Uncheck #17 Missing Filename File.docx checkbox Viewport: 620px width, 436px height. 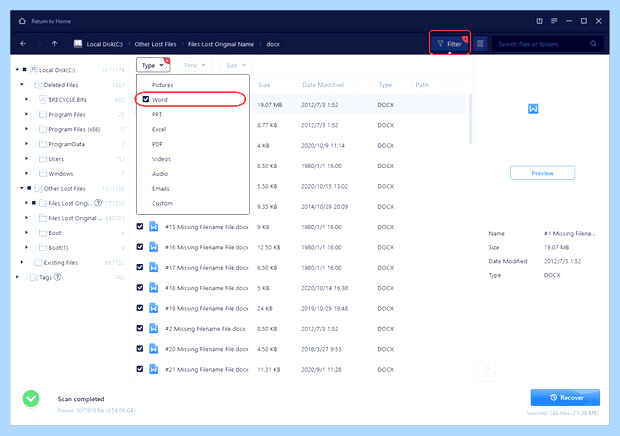tap(140, 267)
